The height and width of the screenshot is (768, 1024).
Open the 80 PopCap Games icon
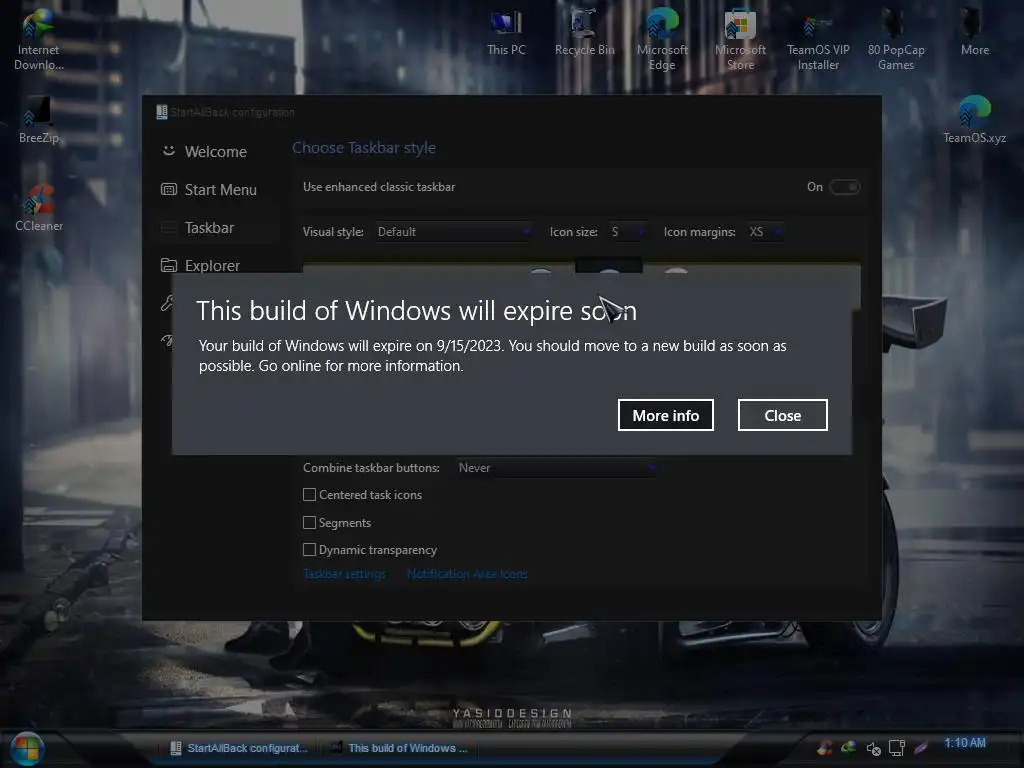click(x=896, y=39)
